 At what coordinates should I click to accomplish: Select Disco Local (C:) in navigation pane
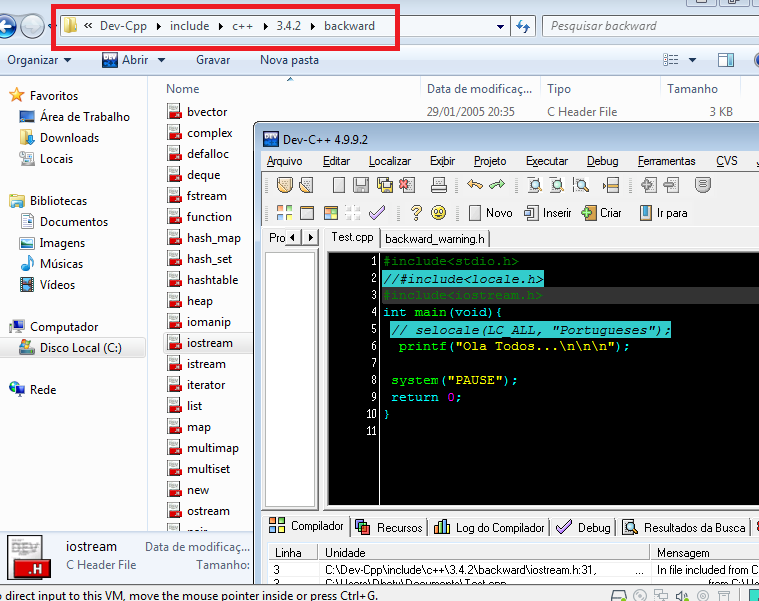pyautogui.click(x=73, y=348)
